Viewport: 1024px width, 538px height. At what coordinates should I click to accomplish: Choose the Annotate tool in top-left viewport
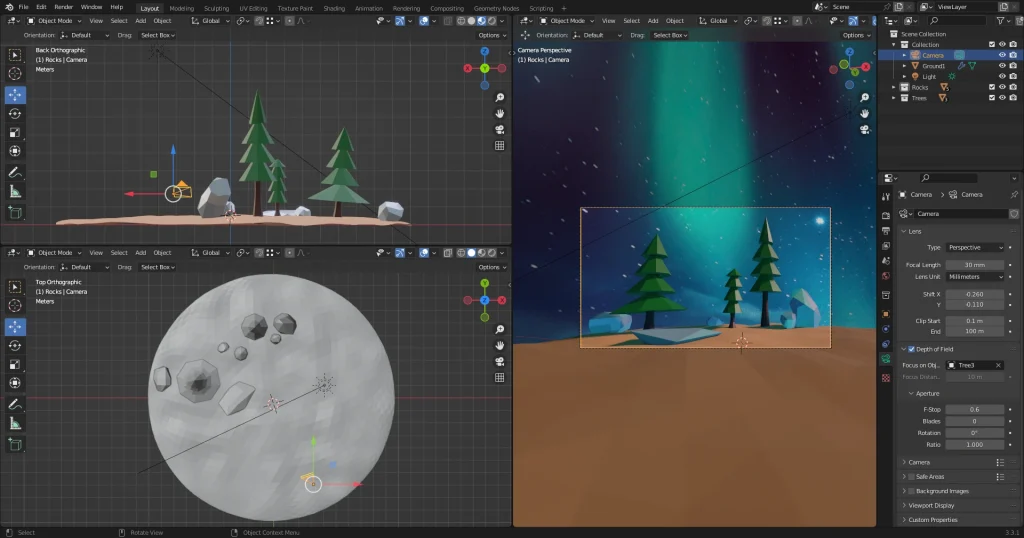coord(15,173)
